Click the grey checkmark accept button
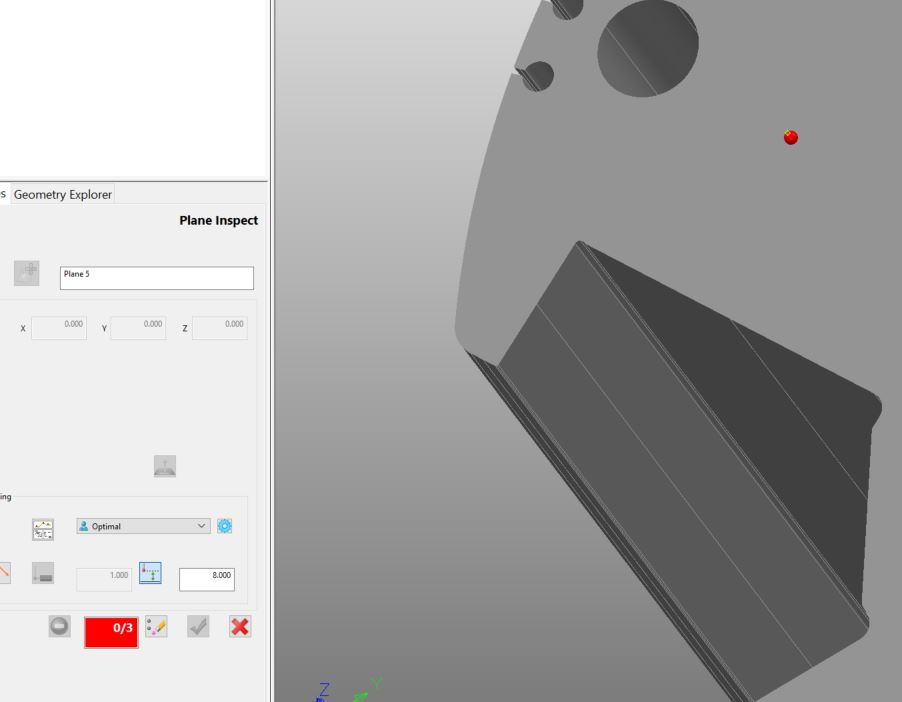The height and width of the screenshot is (702, 902). pyautogui.click(x=198, y=627)
